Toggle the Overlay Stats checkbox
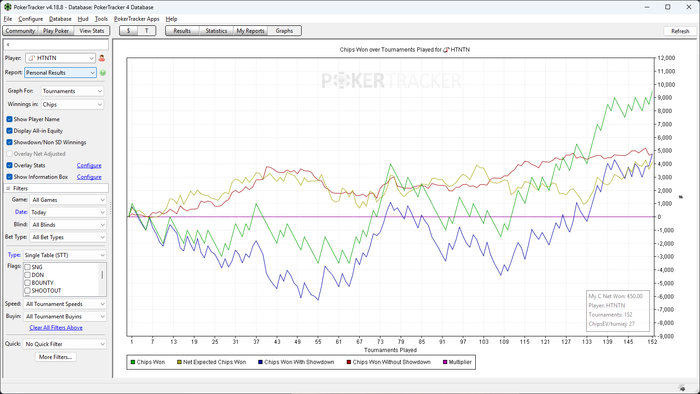The width and height of the screenshot is (700, 394). click(9, 165)
